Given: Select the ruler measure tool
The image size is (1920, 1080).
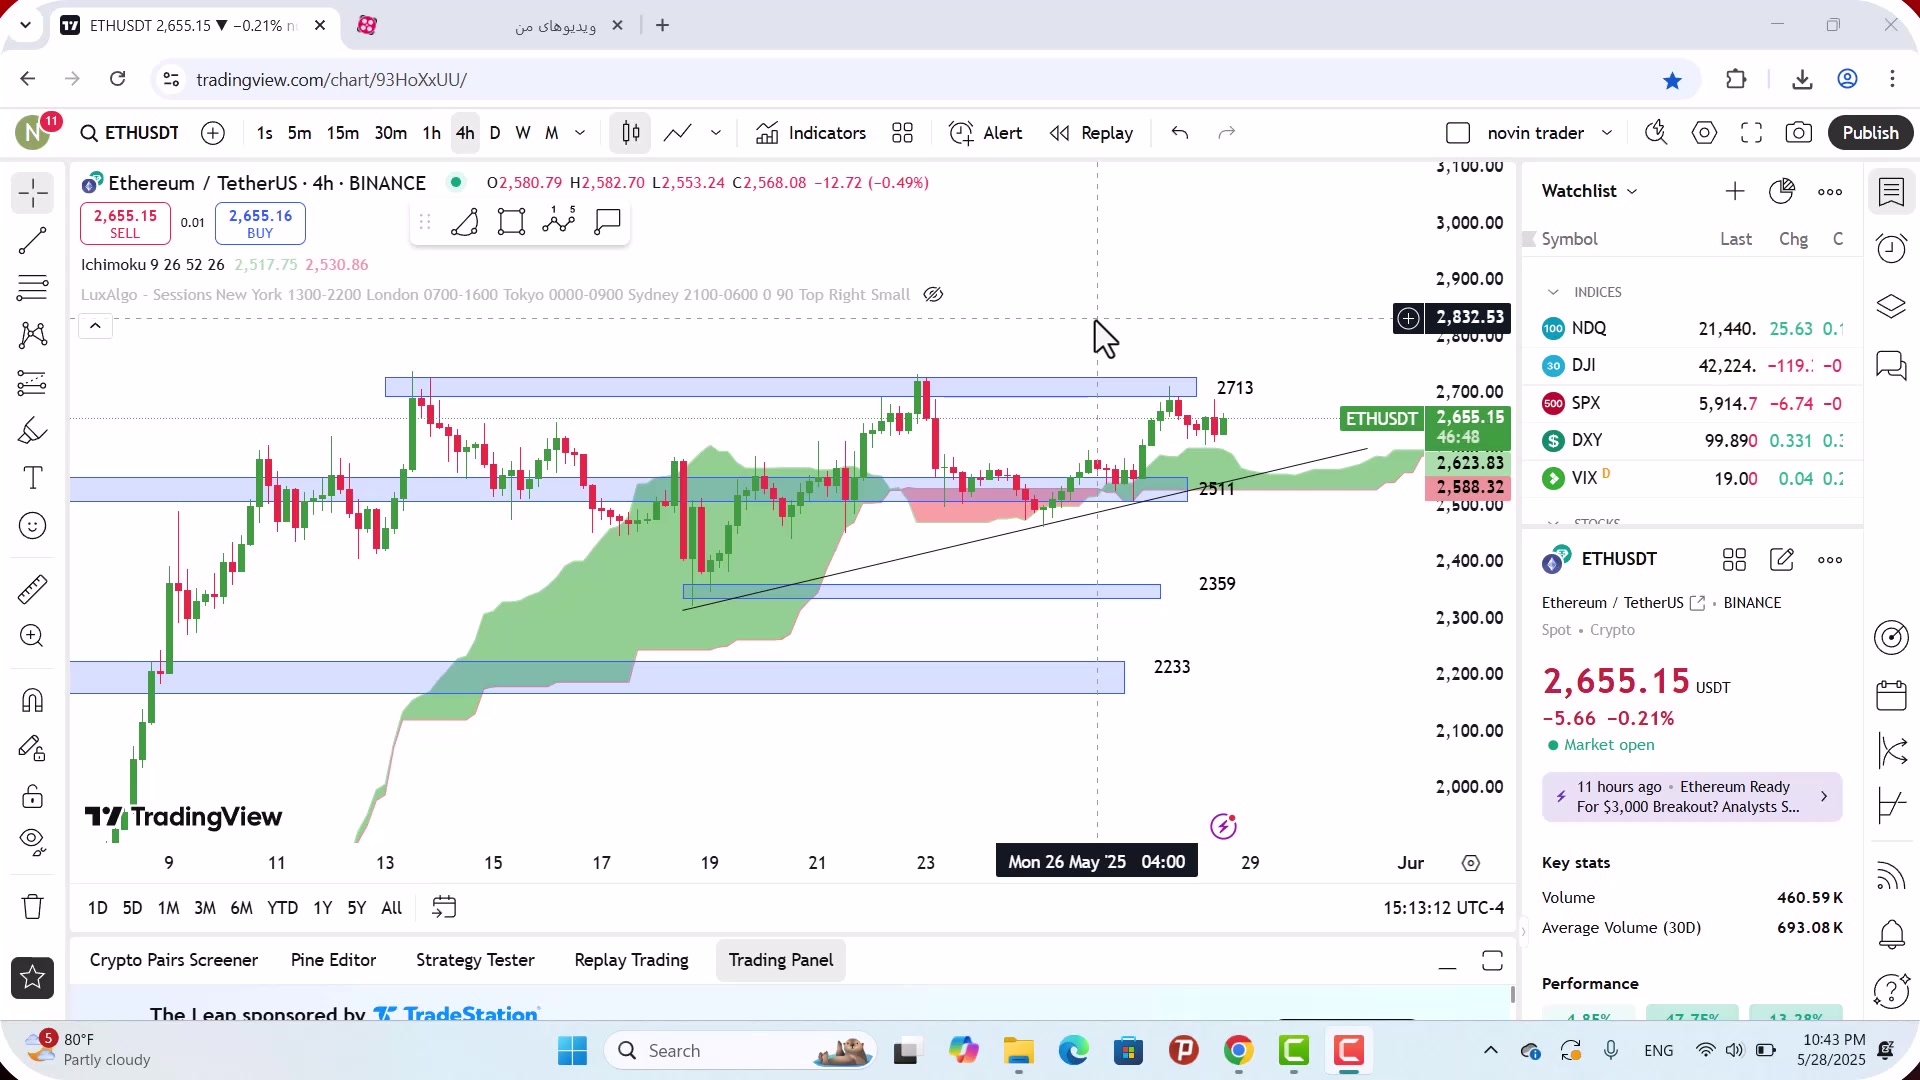Looking at the screenshot, I should [x=32, y=589].
